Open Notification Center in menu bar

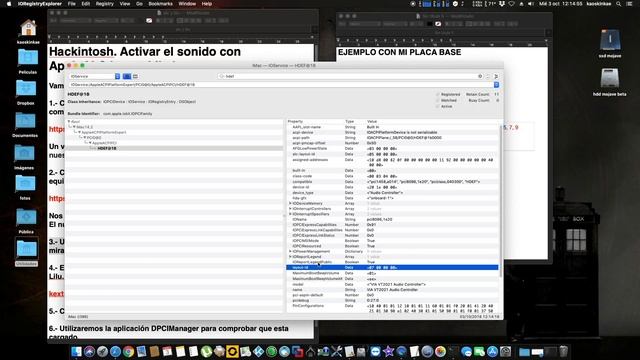[x=629, y=4]
